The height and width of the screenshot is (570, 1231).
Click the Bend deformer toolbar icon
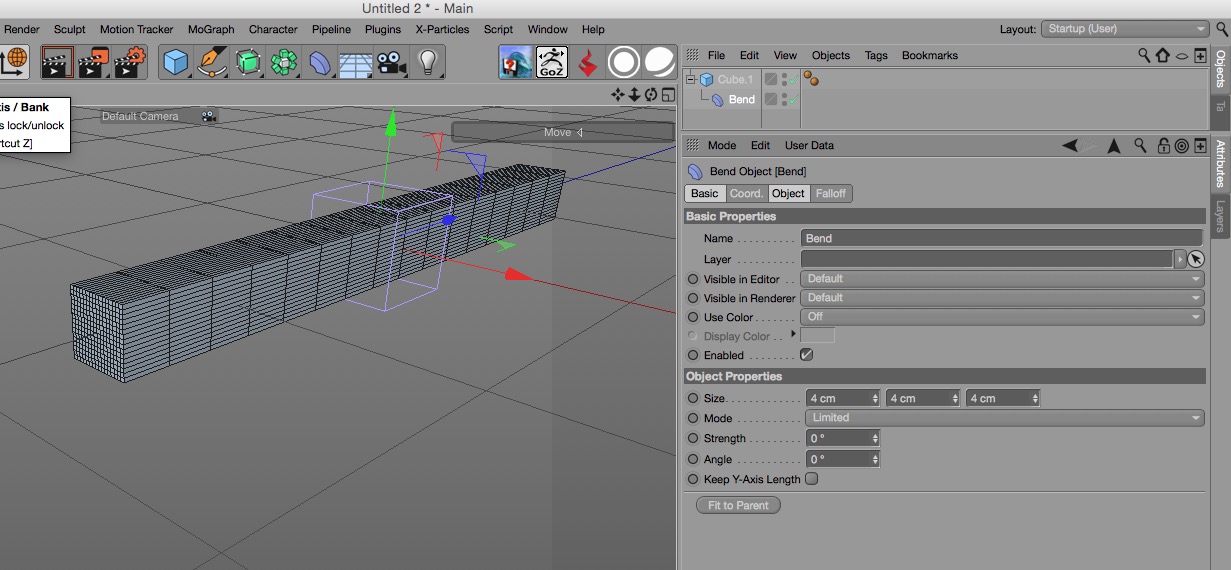(320, 63)
